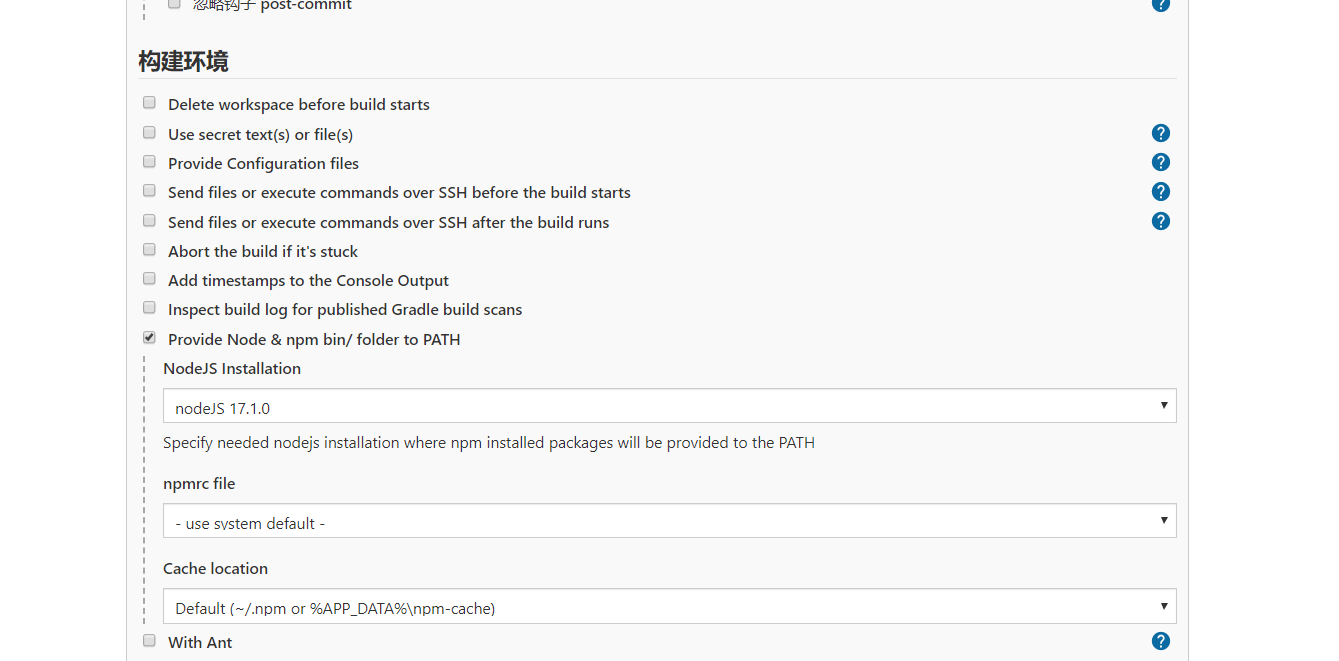Check Use secret text(s) or file(s)

pyautogui.click(x=149, y=131)
